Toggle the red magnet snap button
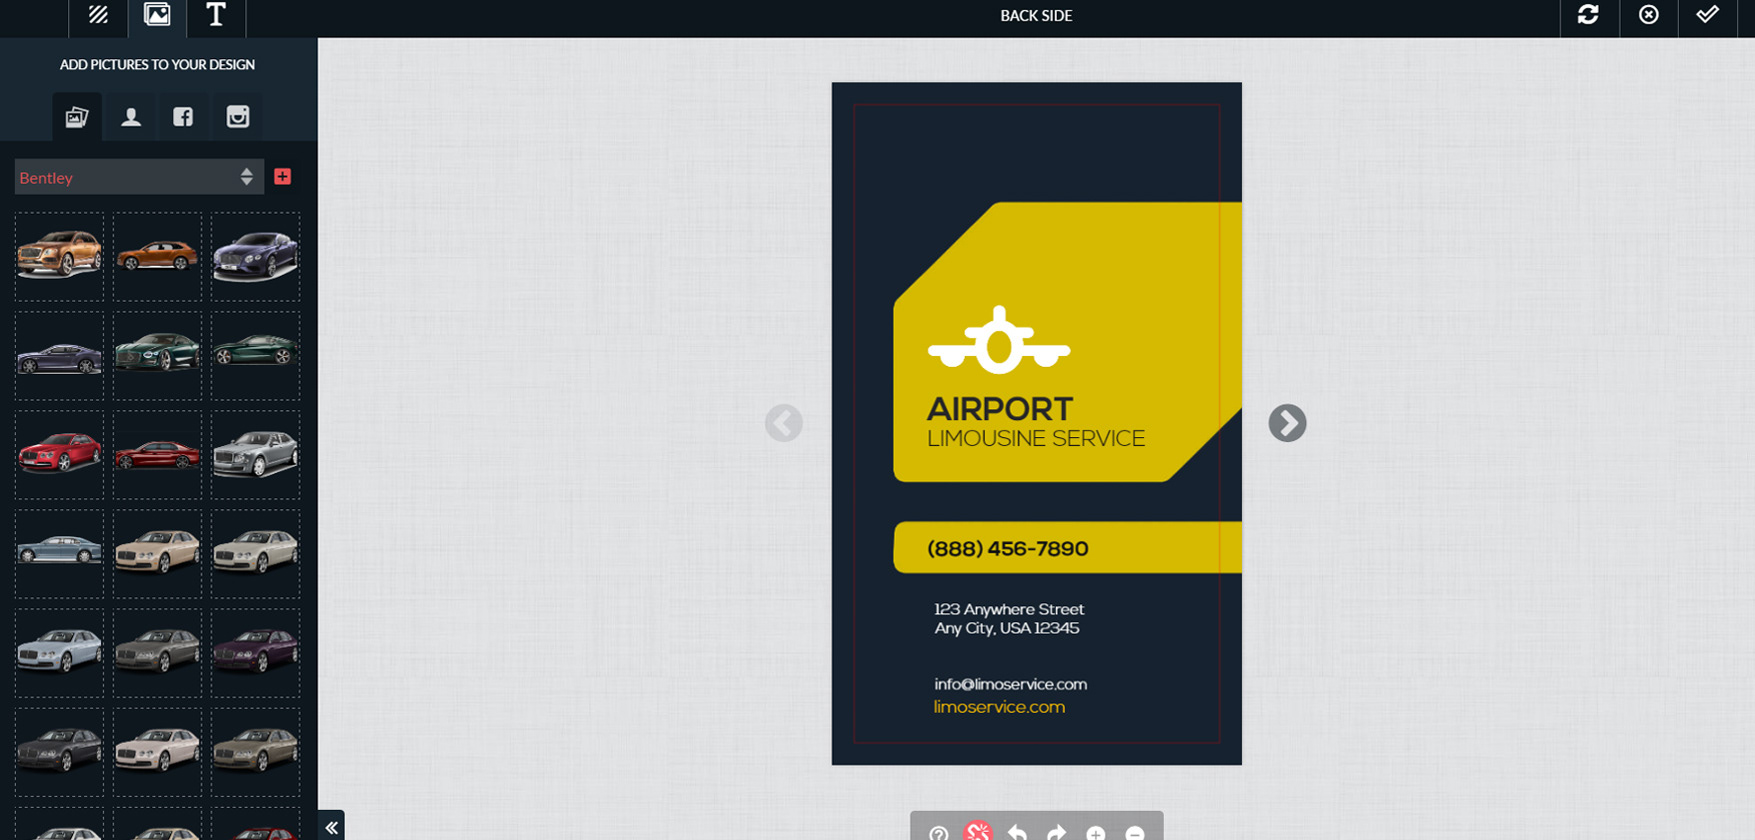Screen dimensions: 1755x840 [x=978, y=832]
